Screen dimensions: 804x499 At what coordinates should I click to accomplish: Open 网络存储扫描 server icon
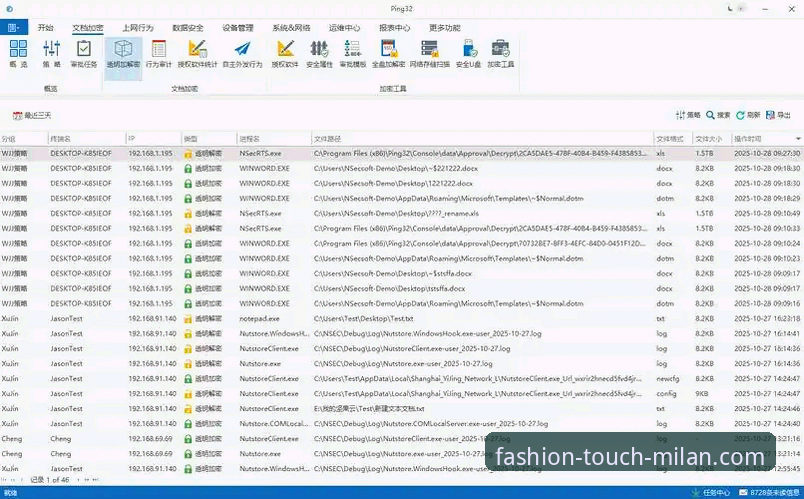(x=430, y=54)
